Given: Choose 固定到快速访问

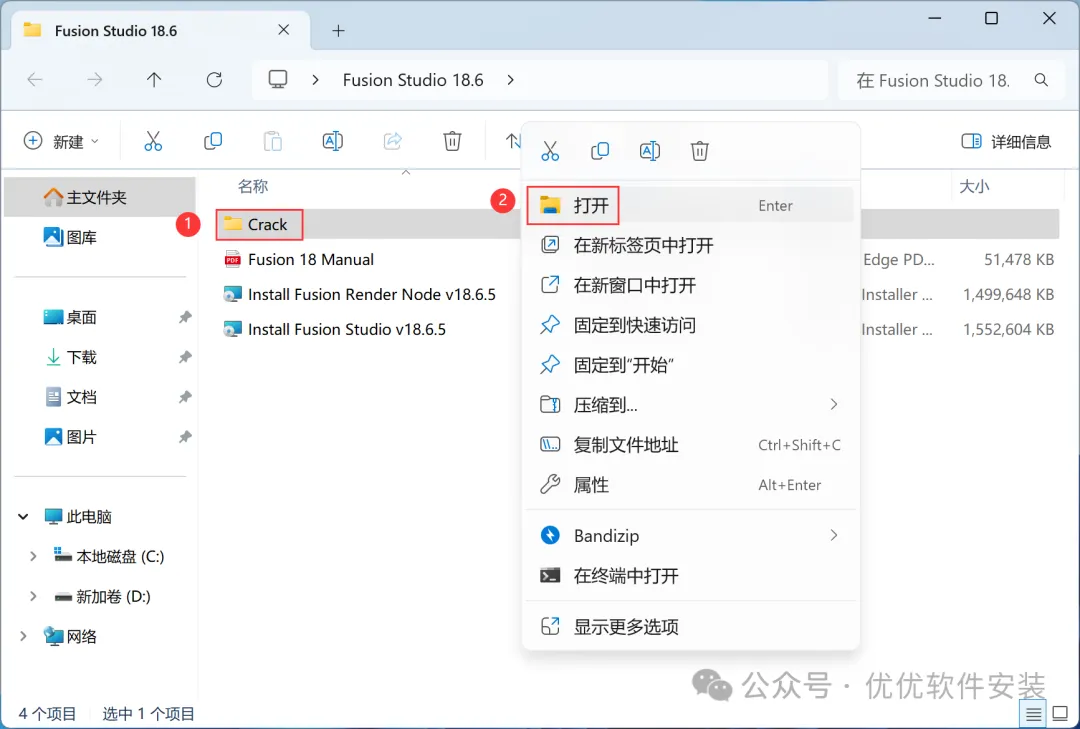Looking at the screenshot, I should coord(691,325).
